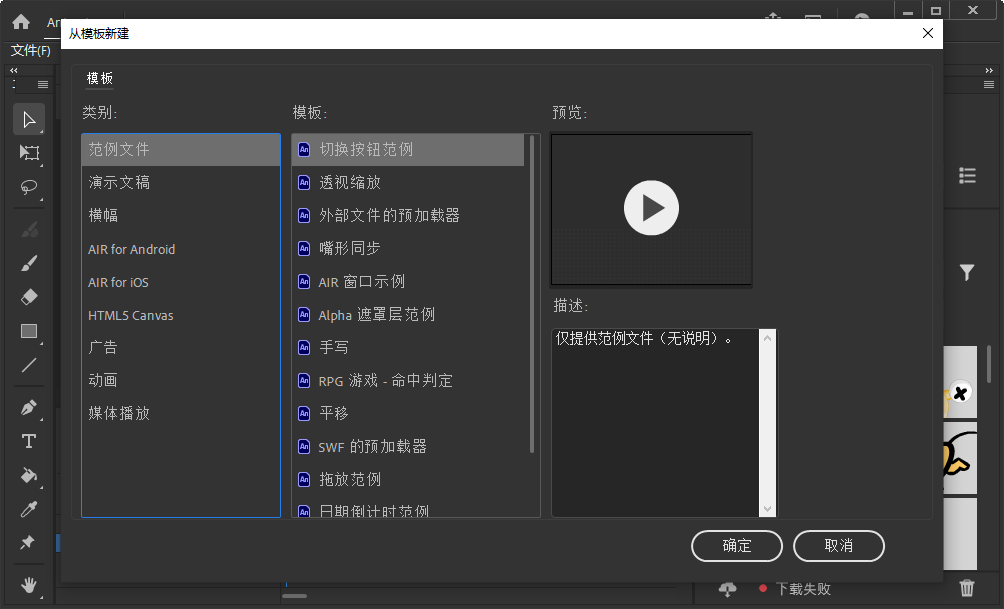This screenshot has width=1004, height=609.
Task: Open list view options in the right panel
Action: (x=967, y=174)
